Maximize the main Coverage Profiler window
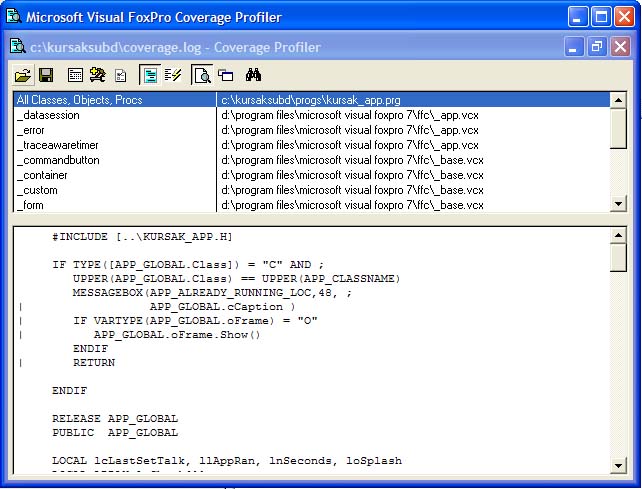This screenshot has width=642, height=489. 601,17
